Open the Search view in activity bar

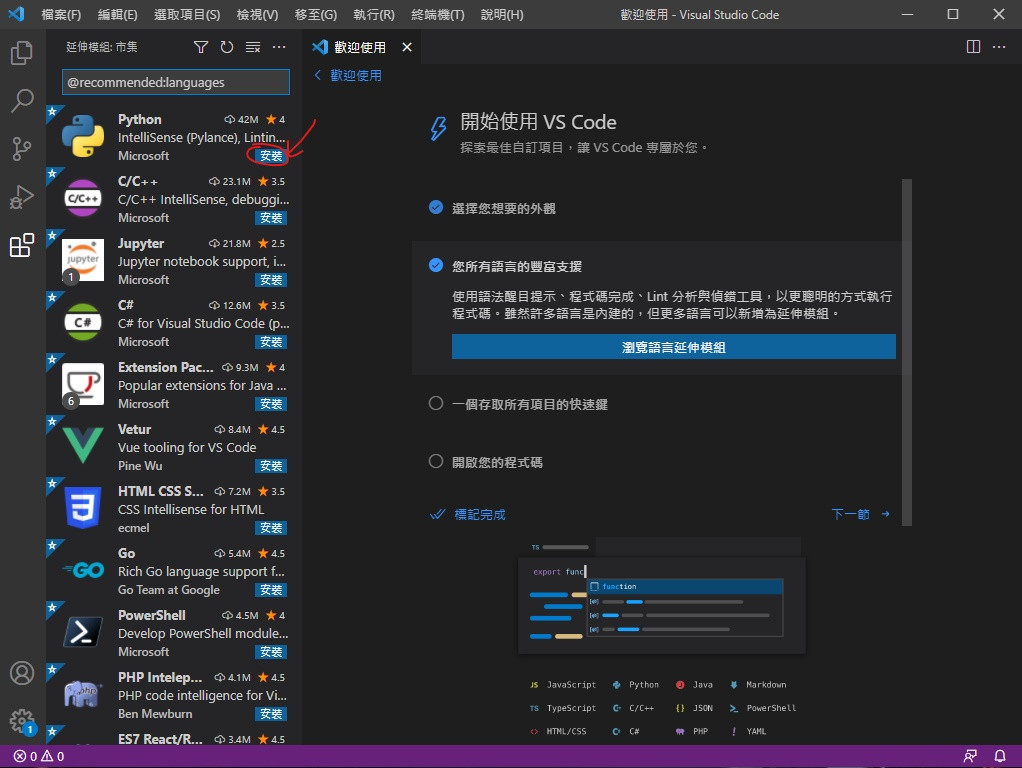(x=22, y=100)
